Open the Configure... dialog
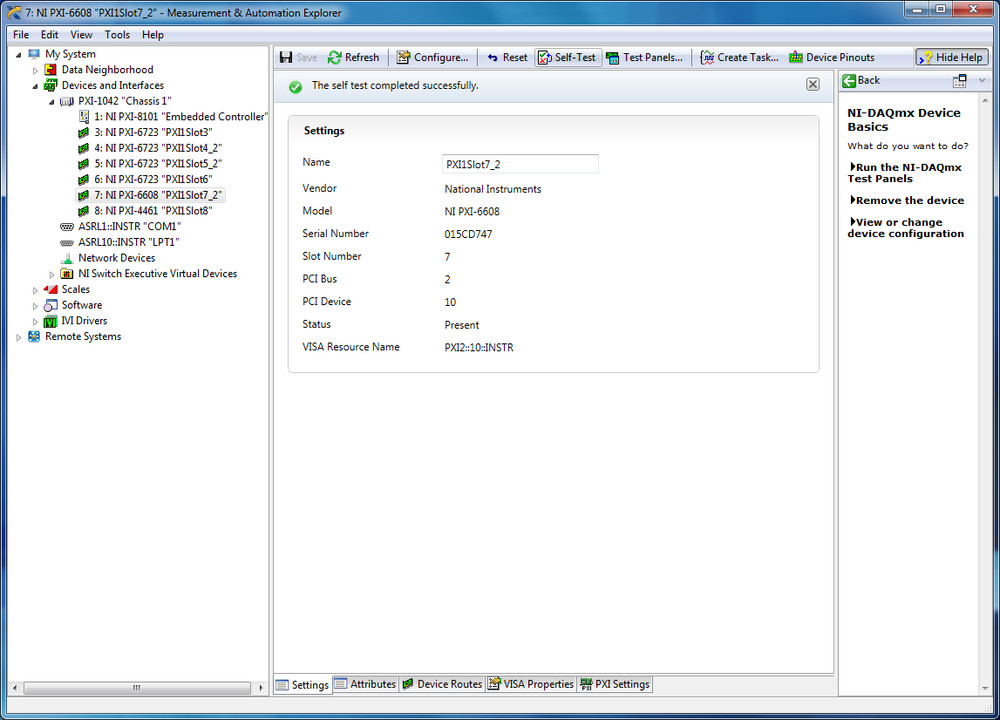 432,57
